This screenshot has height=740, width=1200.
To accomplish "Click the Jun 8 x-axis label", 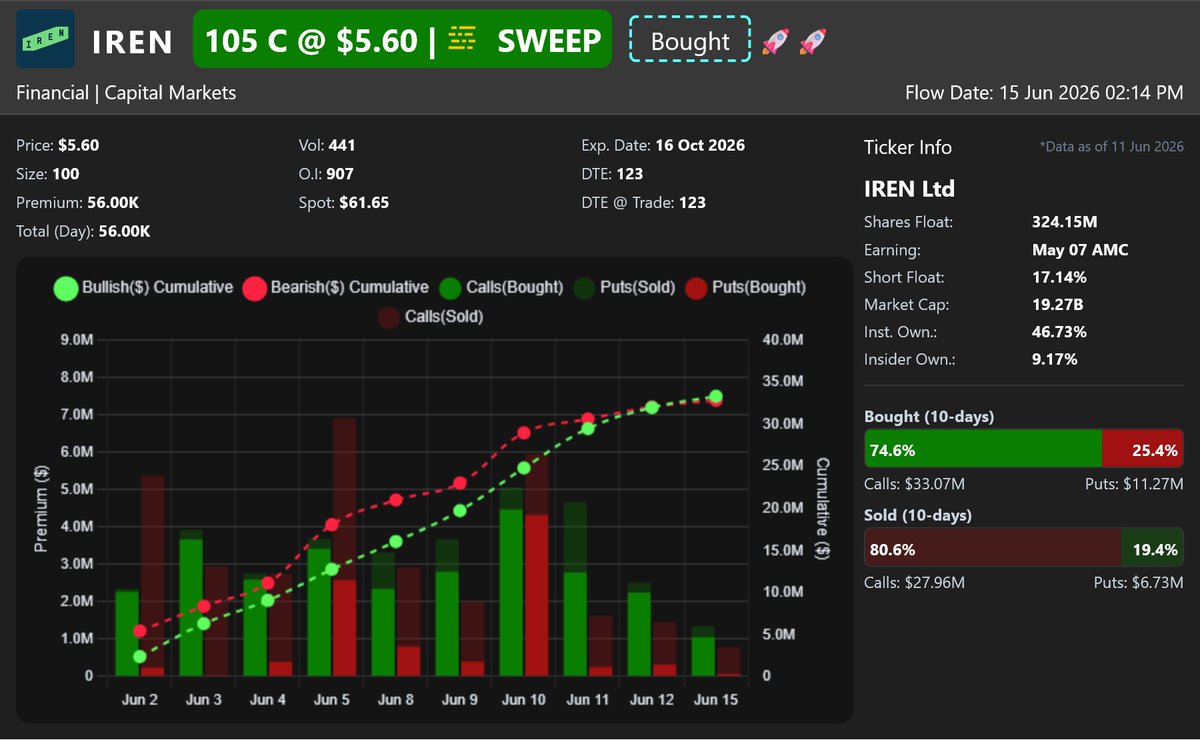I will [395, 700].
